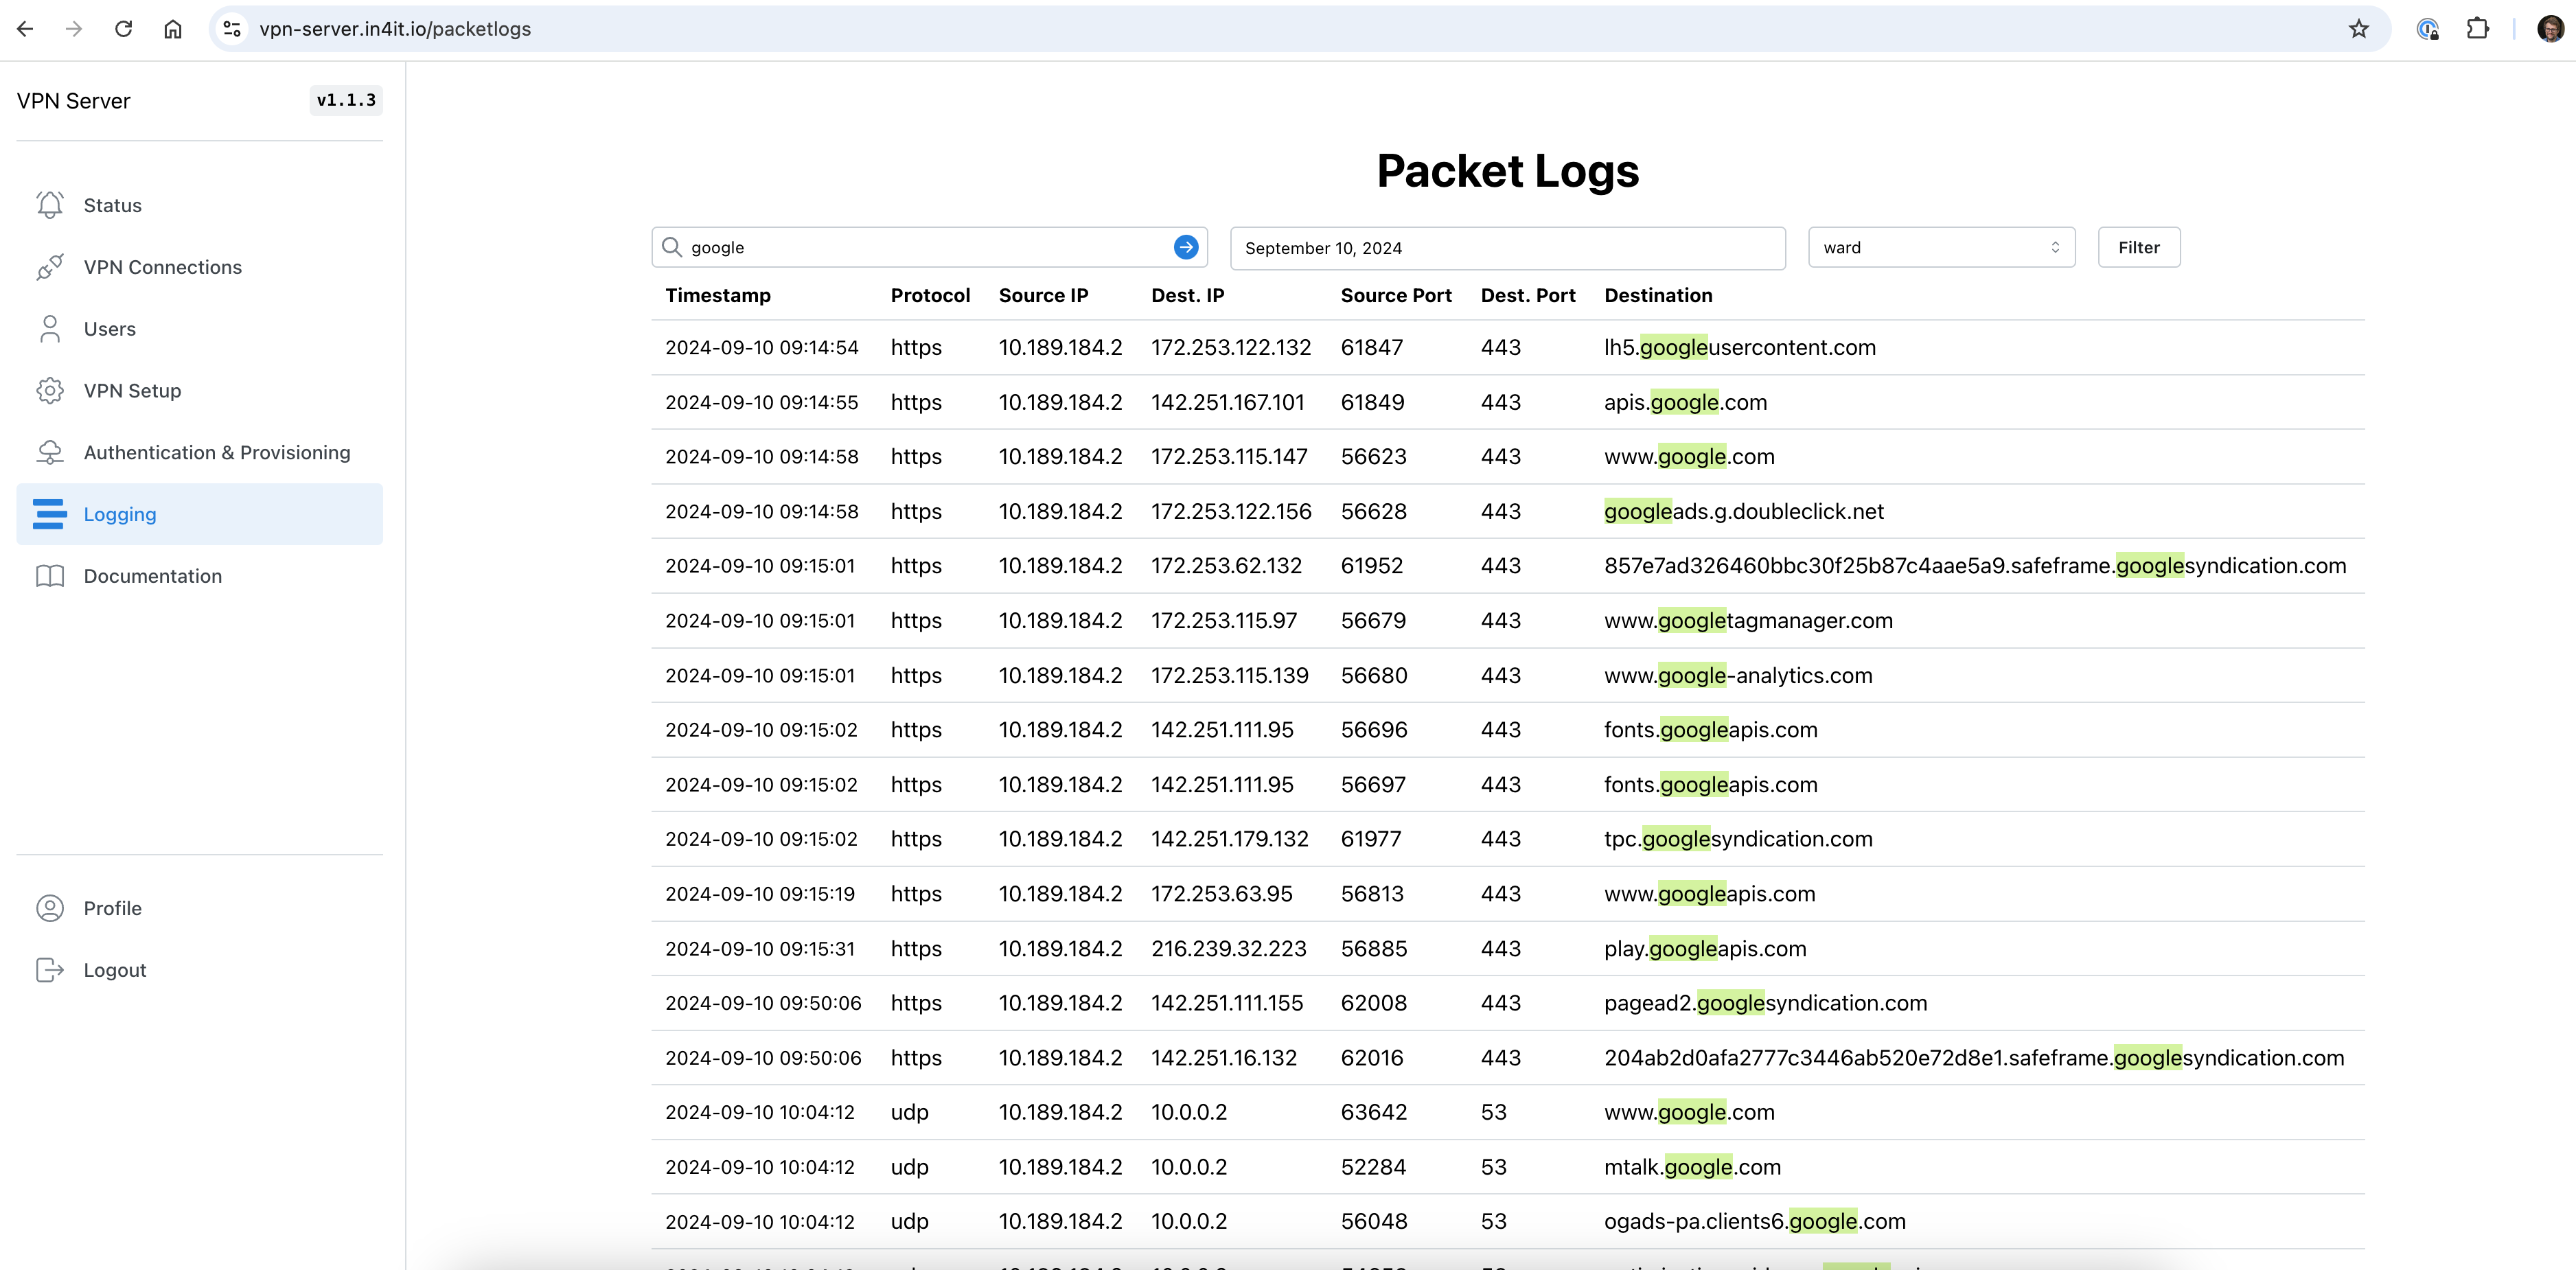This screenshot has width=2576, height=1270.
Task: Switch to the Logging section
Action: coord(120,514)
